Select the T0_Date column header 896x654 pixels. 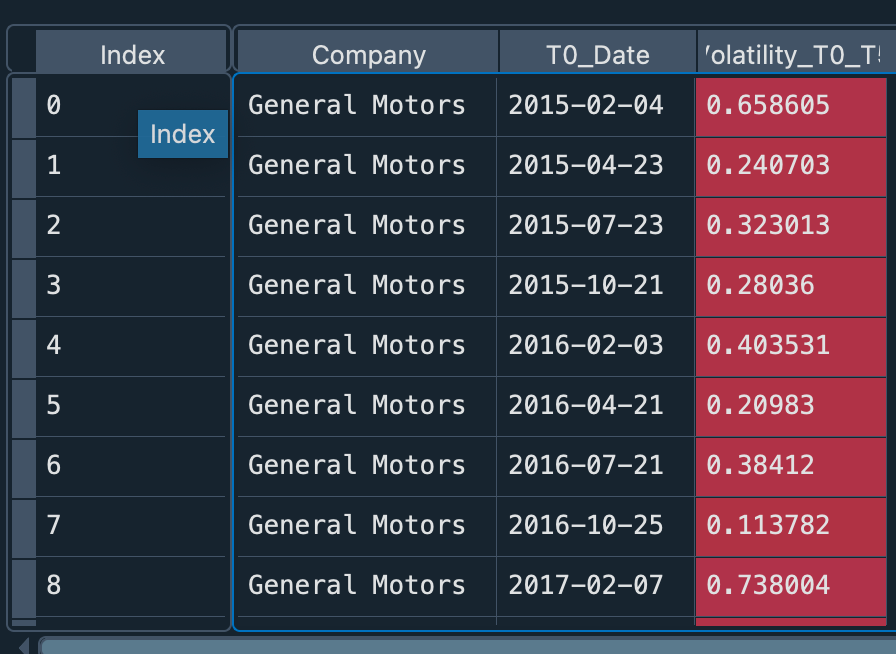pyautogui.click(x=598, y=55)
